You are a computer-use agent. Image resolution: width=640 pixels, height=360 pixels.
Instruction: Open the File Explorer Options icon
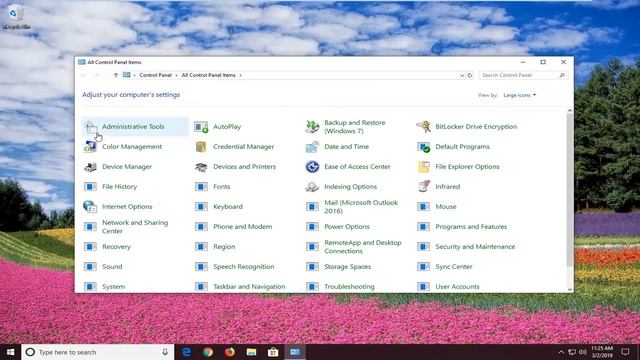pyautogui.click(x=423, y=167)
